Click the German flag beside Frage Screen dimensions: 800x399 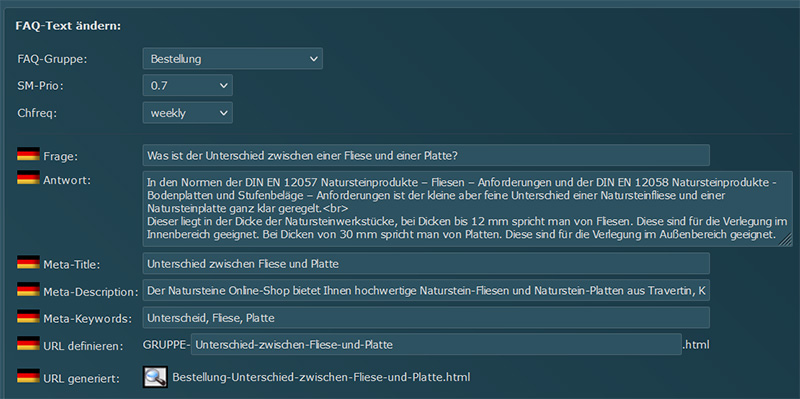tap(28, 154)
